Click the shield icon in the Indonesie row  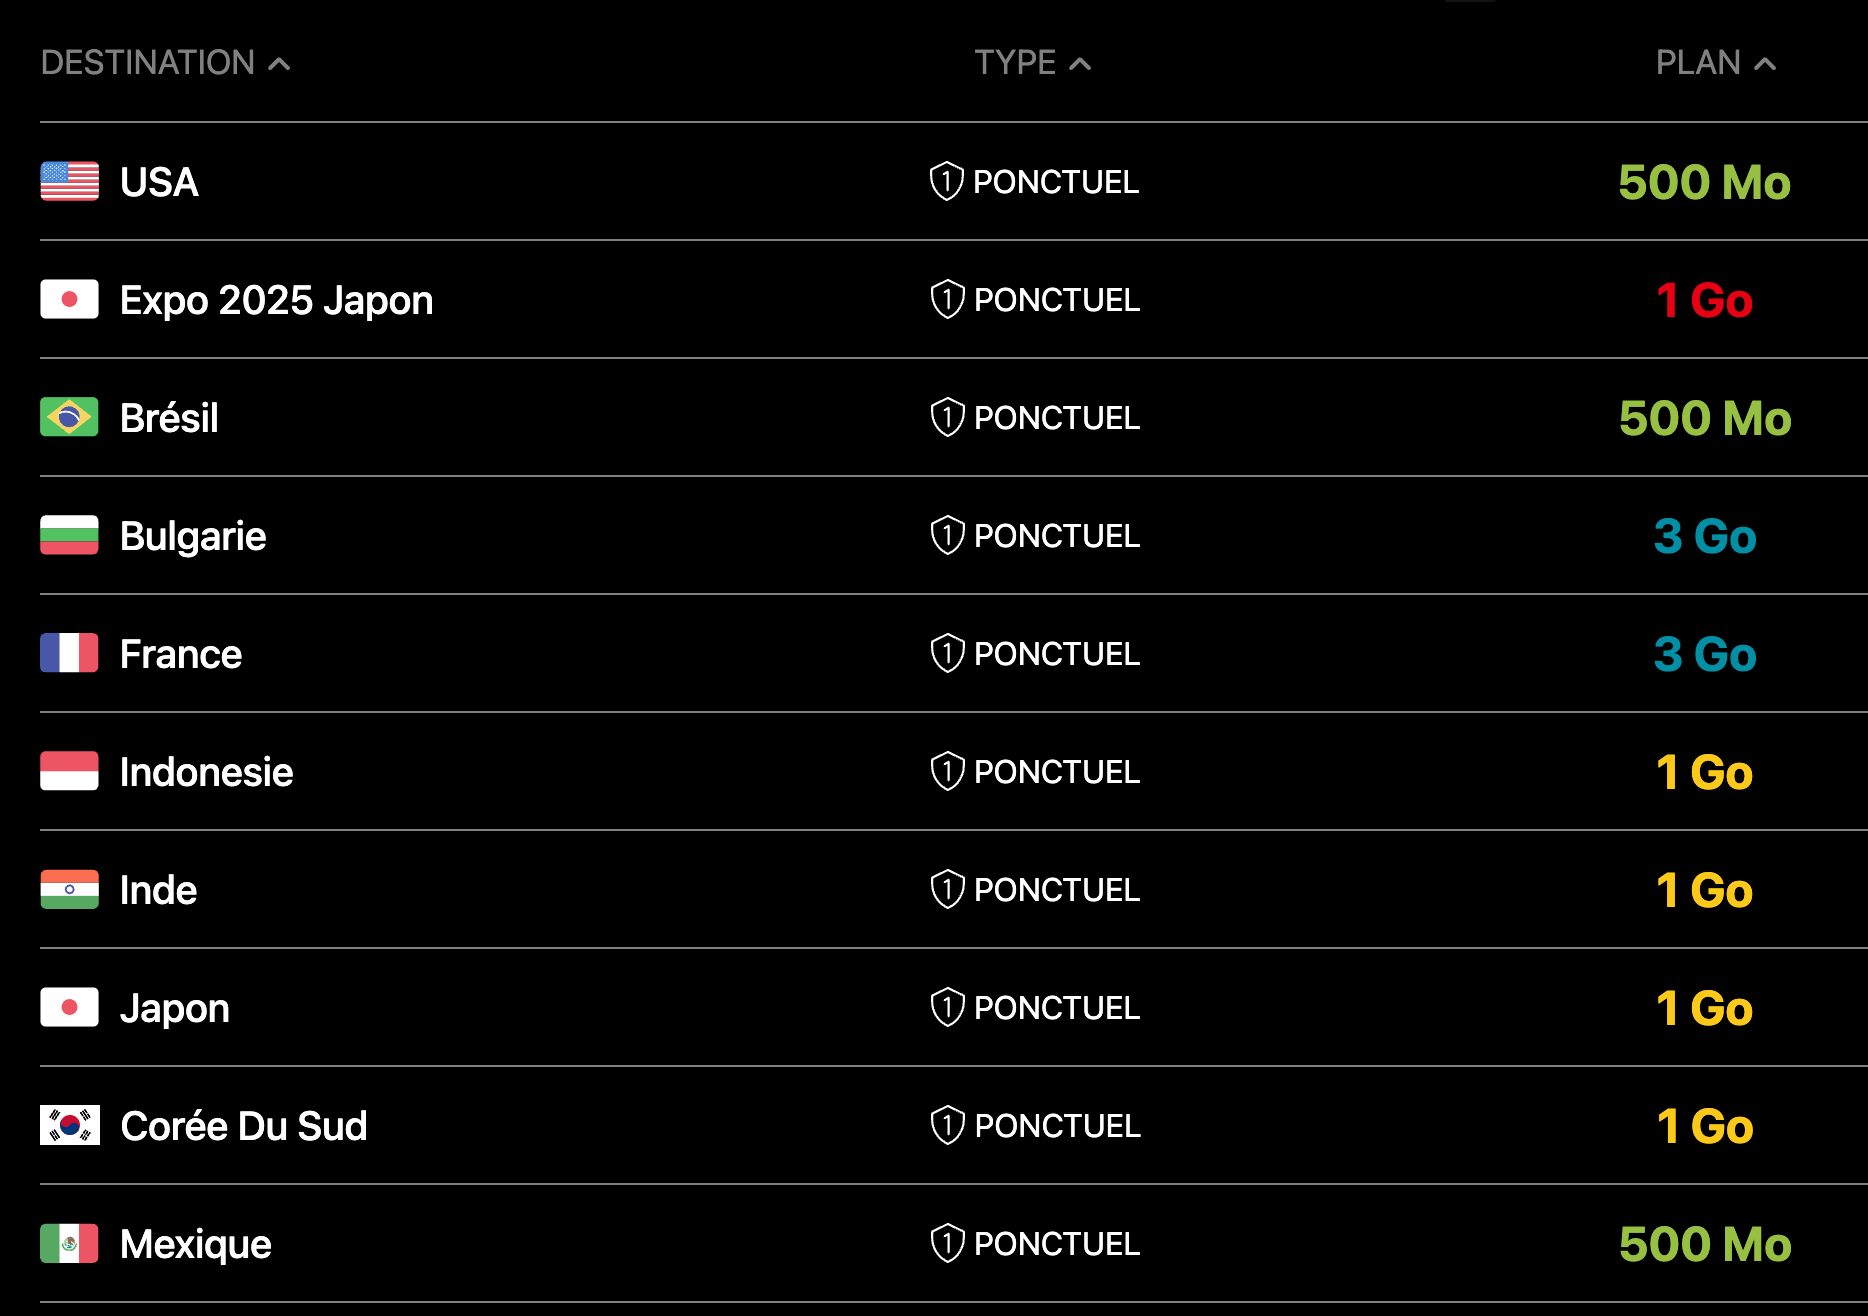(947, 772)
